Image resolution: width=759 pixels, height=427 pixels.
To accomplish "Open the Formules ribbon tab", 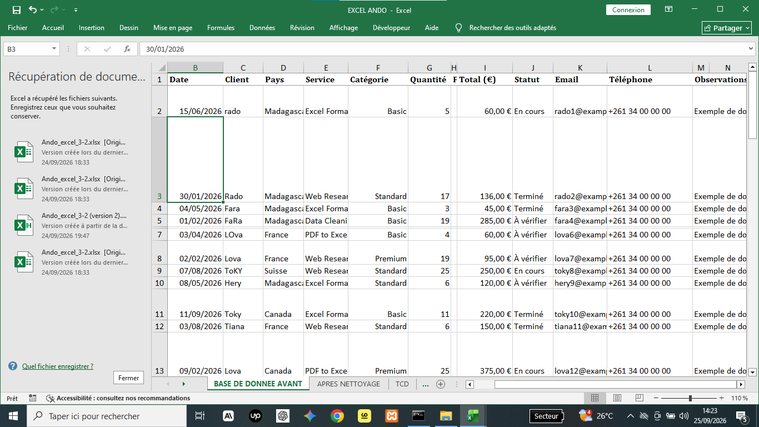I will tap(221, 28).
